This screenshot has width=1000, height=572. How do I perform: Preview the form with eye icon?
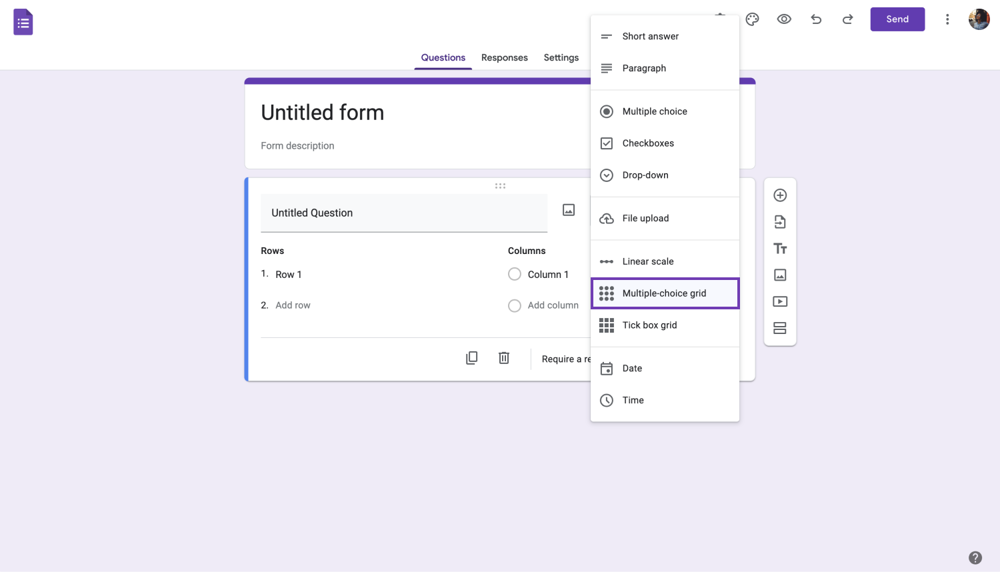(784, 19)
